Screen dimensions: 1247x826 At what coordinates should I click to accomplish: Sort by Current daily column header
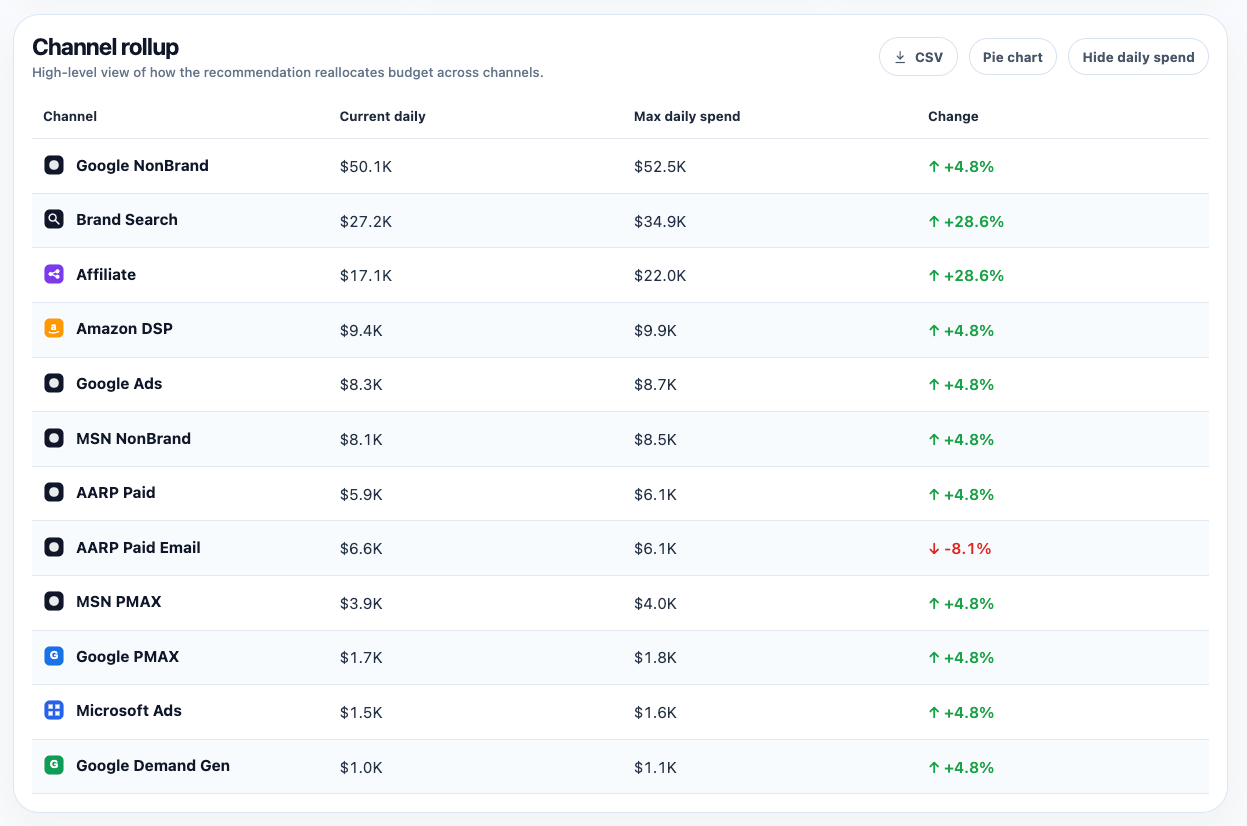382,116
